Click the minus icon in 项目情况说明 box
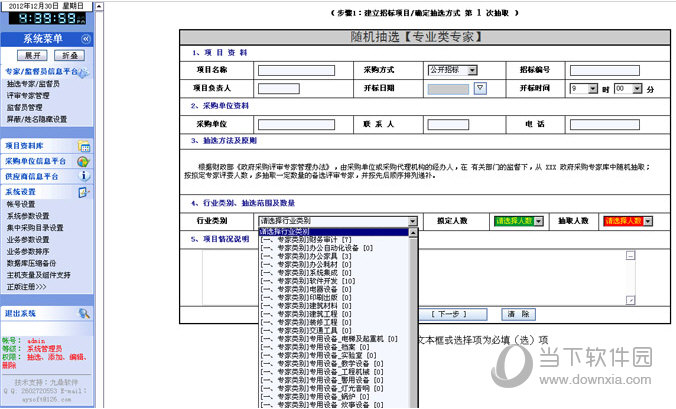 [630, 256]
